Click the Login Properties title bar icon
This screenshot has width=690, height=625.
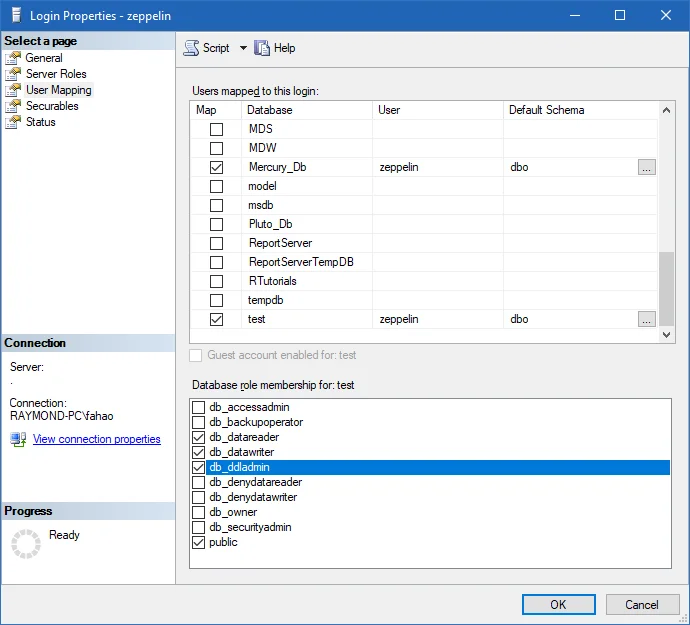click(14, 15)
